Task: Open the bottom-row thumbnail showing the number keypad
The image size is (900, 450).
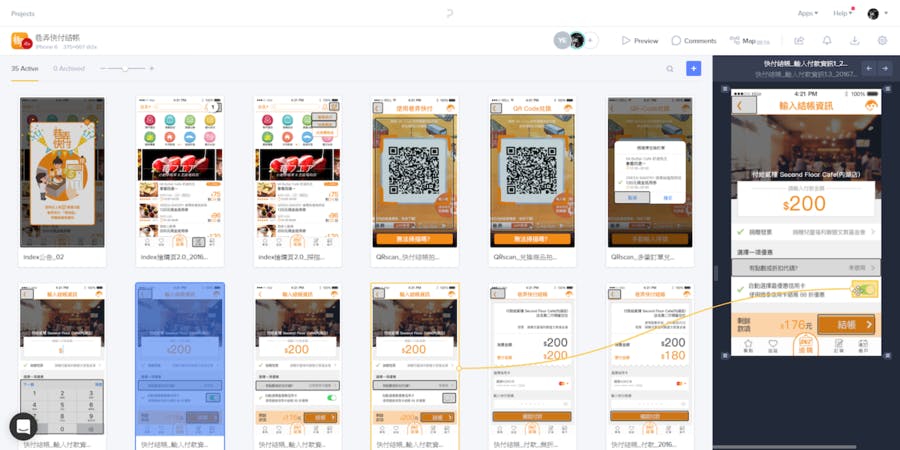Action: pyautogui.click(x=63, y=359)
